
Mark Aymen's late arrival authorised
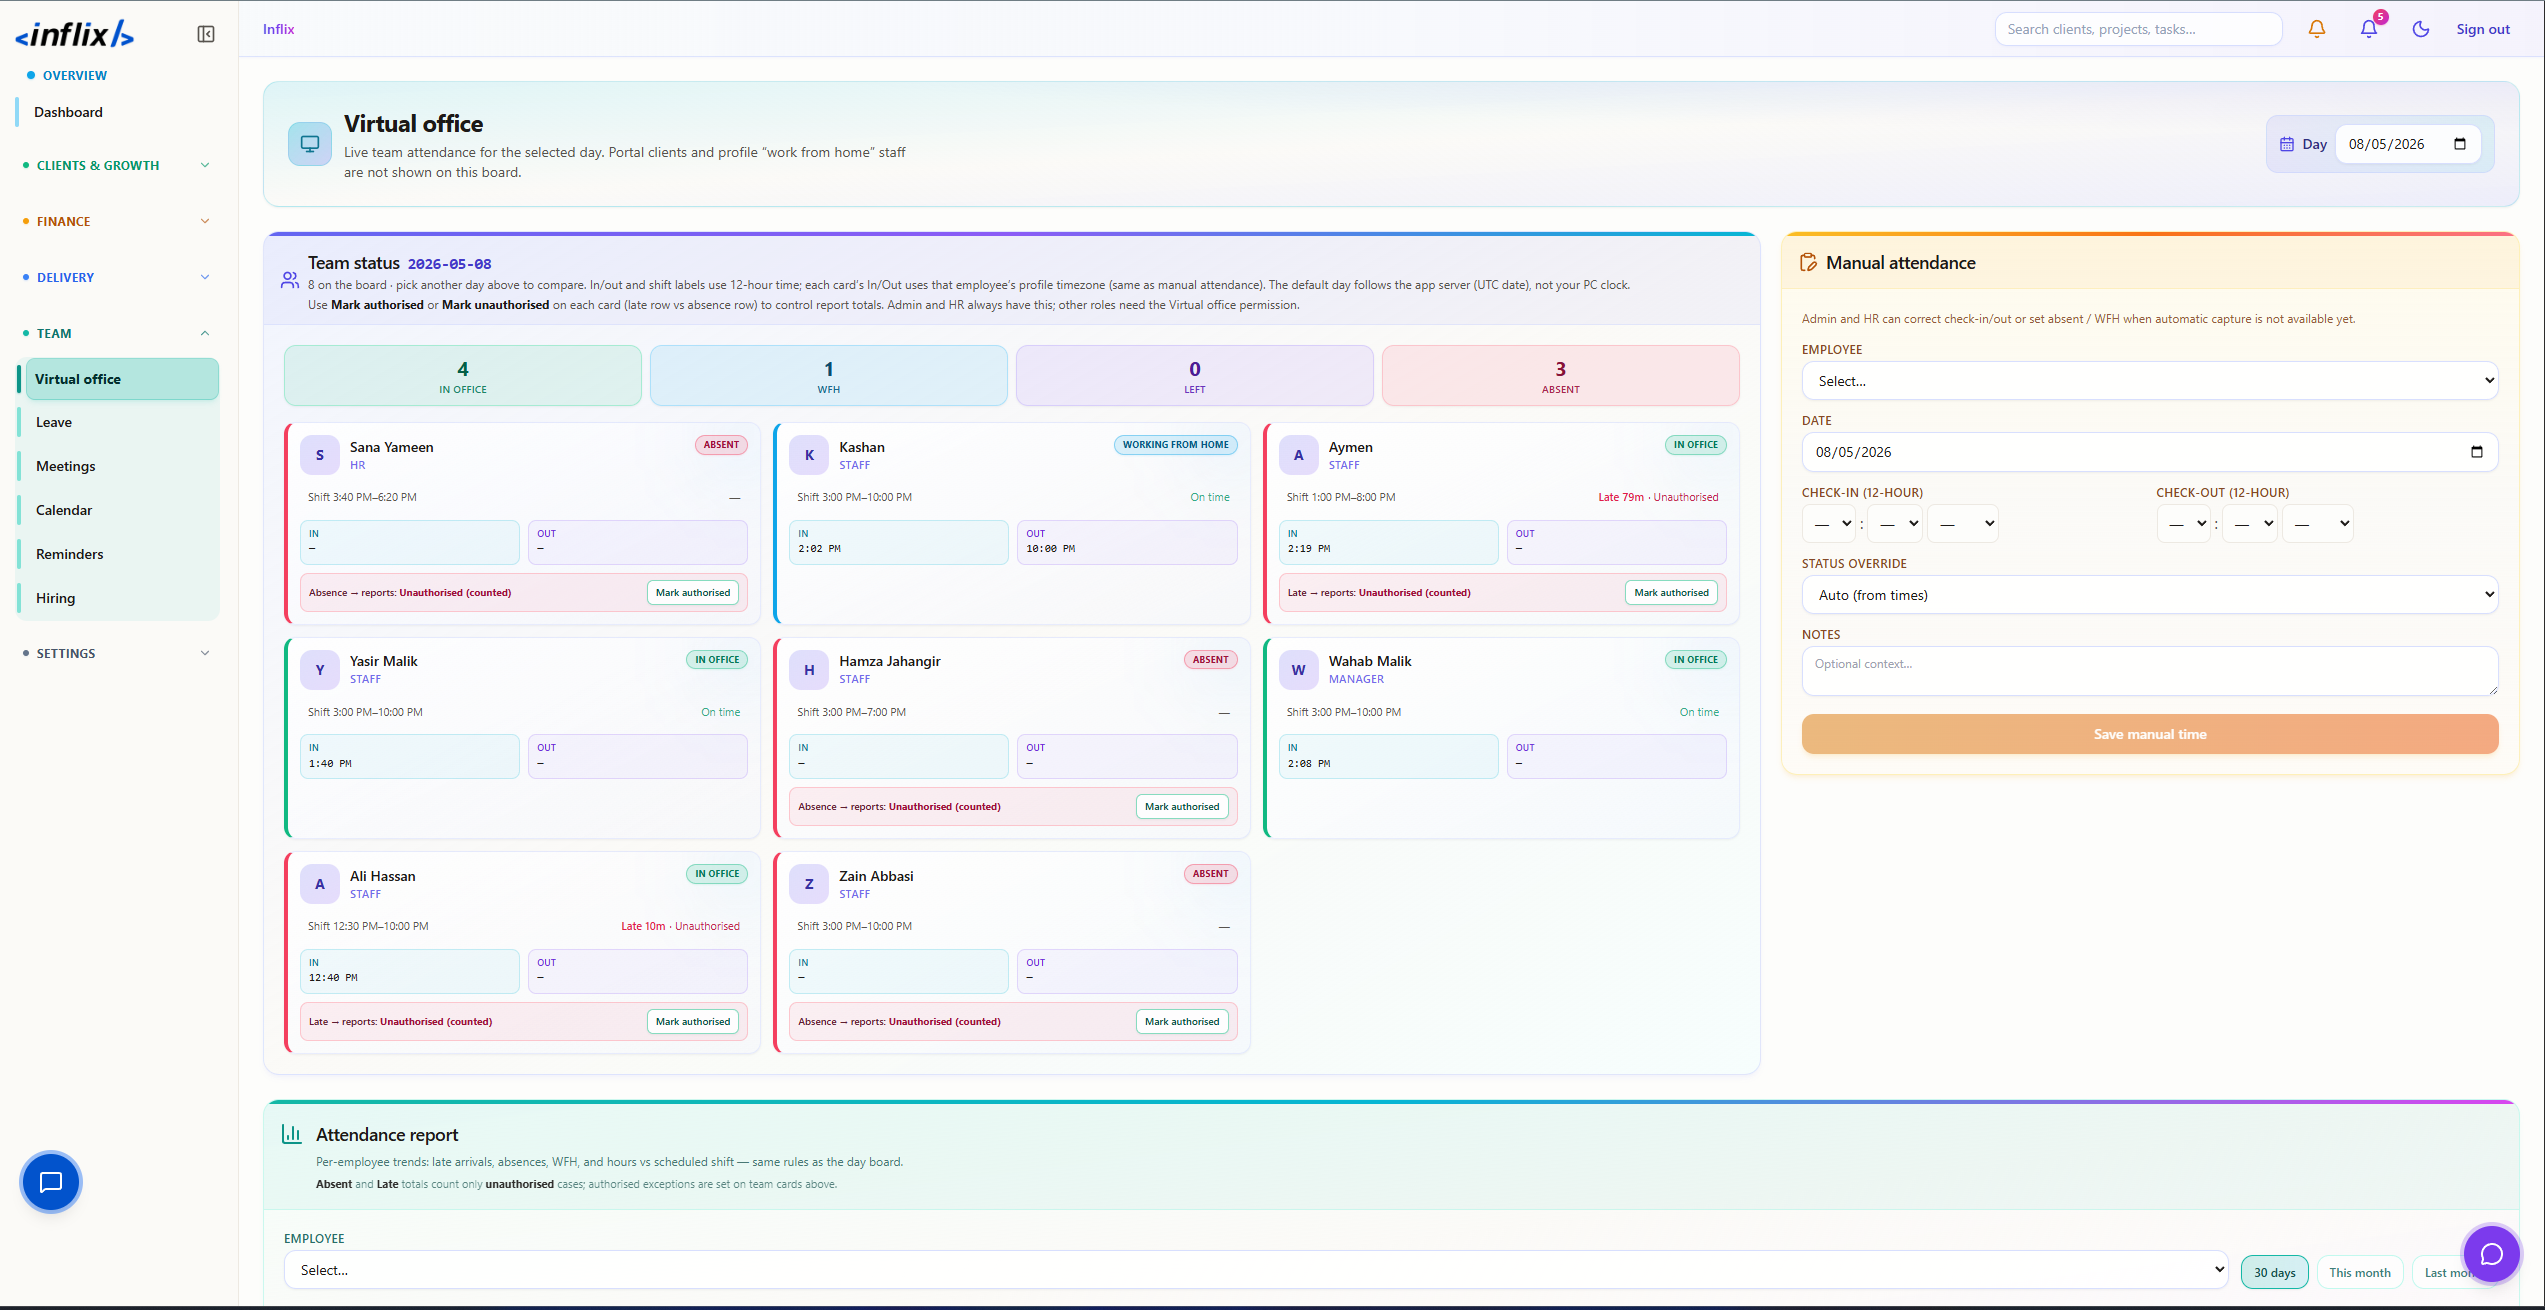1671,593
